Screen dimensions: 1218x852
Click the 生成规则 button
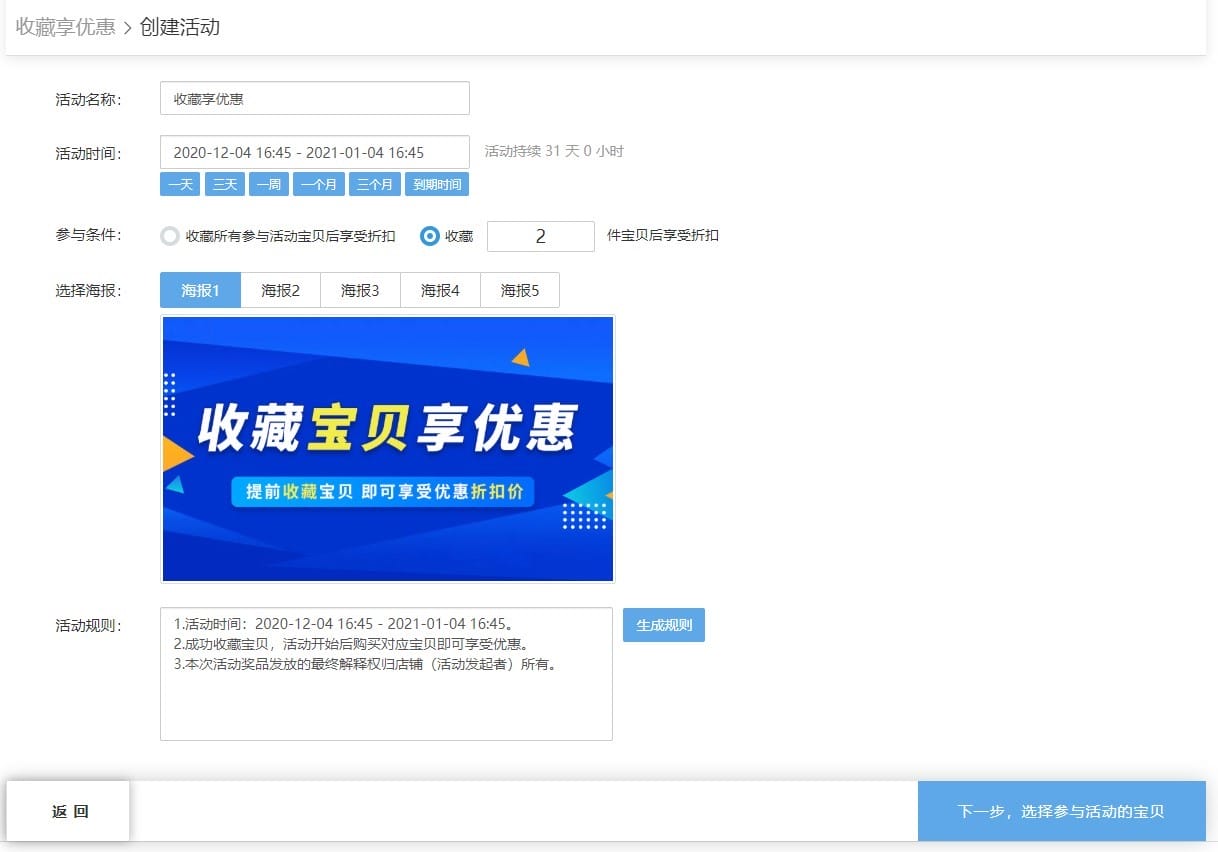[663, 624]
